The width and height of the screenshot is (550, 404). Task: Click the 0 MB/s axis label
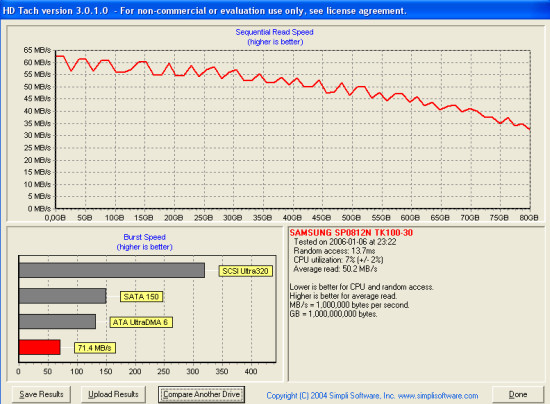pos(39,209)
